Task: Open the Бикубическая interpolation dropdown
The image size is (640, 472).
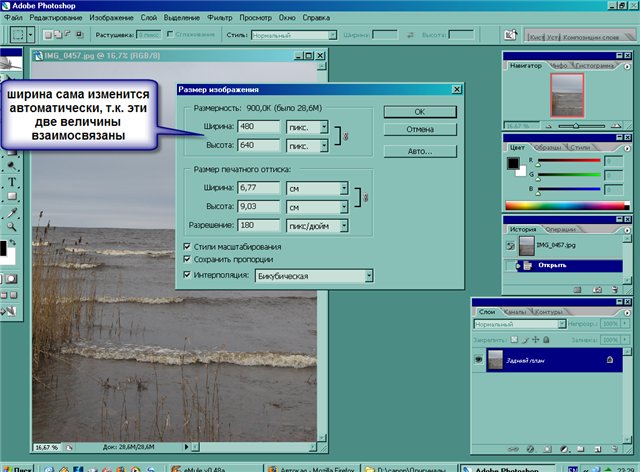Action: click(x=369, y=275)
